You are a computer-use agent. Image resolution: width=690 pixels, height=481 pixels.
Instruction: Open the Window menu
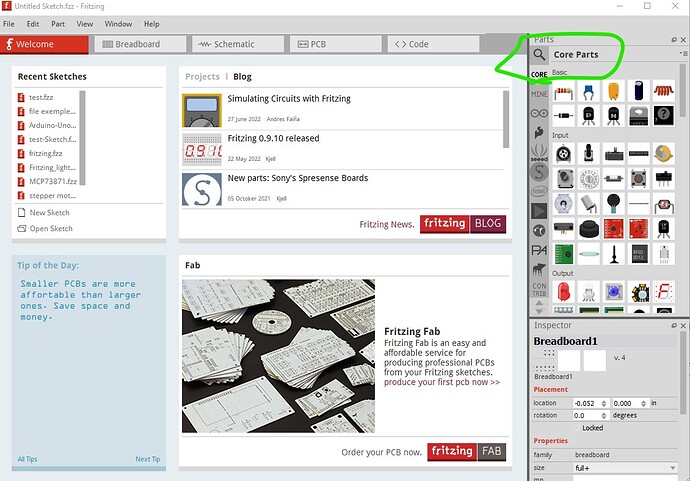[118, 24]
